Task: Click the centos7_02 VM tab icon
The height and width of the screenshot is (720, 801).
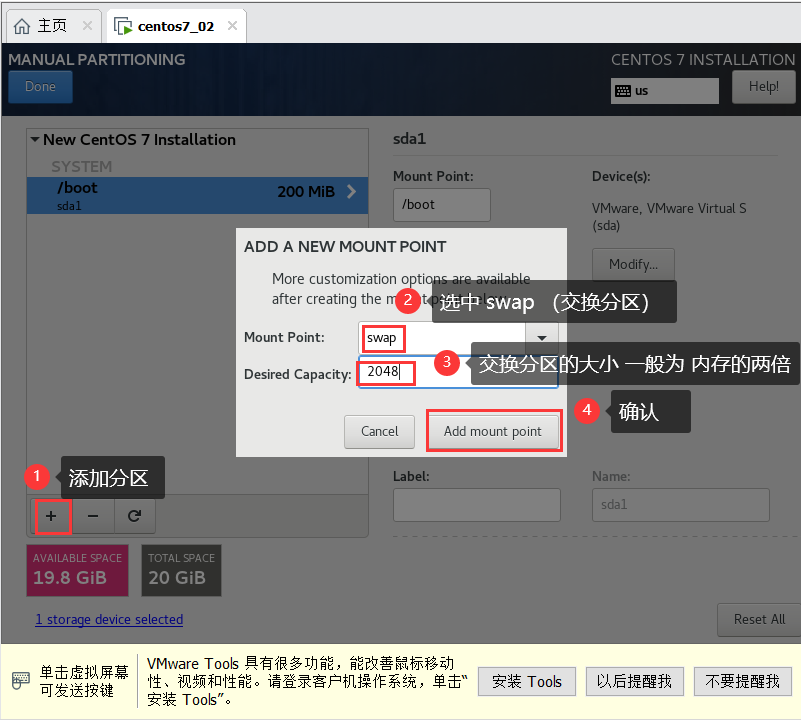Action: [123, 26]
